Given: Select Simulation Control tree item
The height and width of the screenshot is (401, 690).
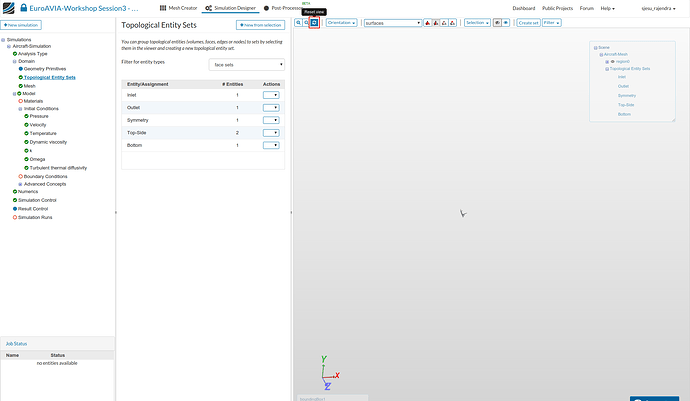Looking at the screenshot, I should tap(37, 200).
